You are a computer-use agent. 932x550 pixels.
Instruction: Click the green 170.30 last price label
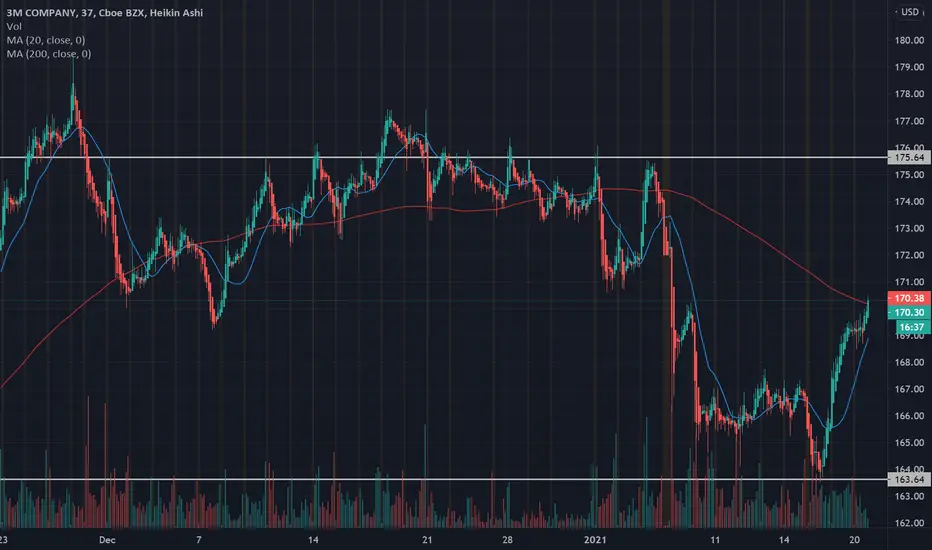click(x=909, y=312)
